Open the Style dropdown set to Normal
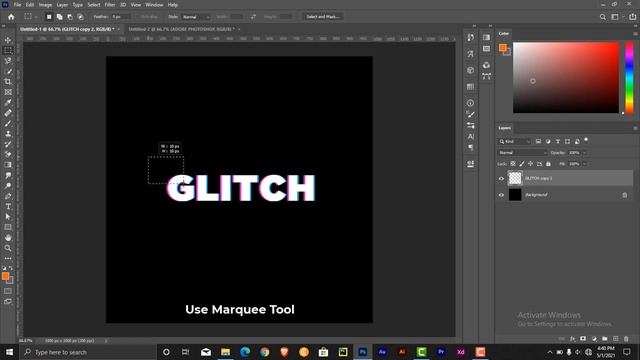This screenshot has width=640, height=360. pos(196,17)
